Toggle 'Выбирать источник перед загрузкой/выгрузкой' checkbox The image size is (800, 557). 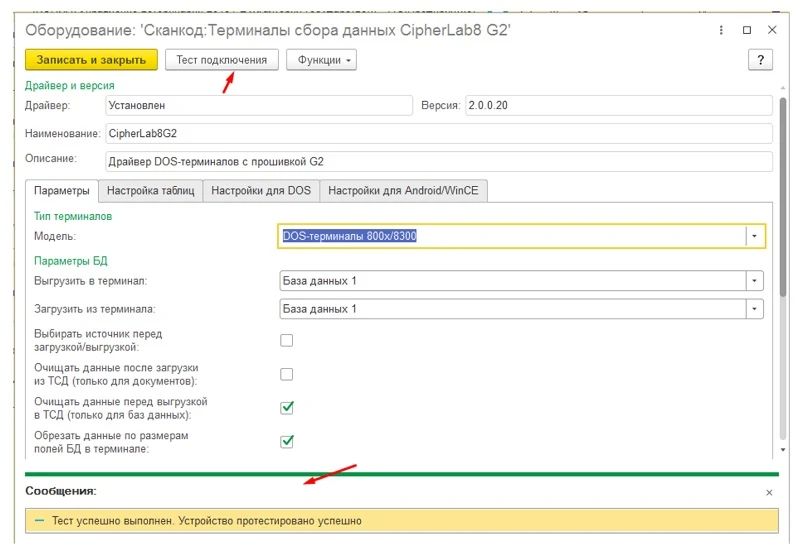pyautogui.click(x=287, y=340)
